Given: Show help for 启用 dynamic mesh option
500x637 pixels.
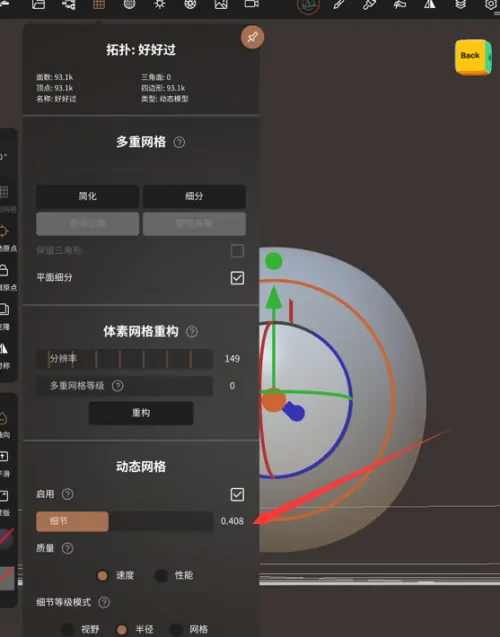Looking at the screenshot, I should 67,494.
